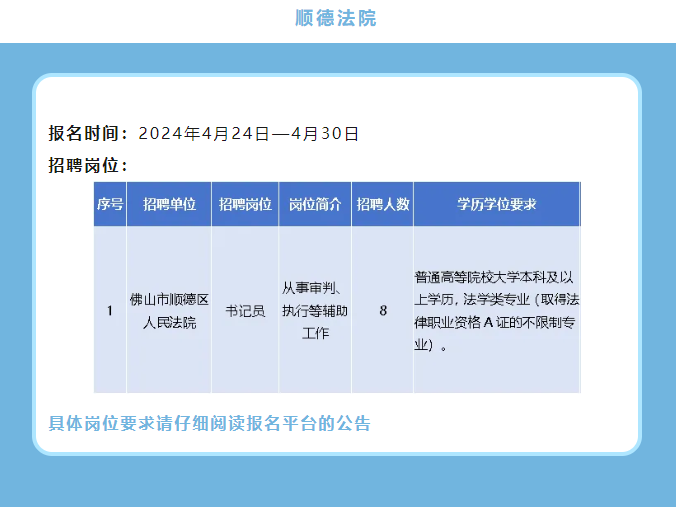This screenshot has width=677, height=507.
Task: Select the 佛山市顺德区人民法院 cell
Action: click(x=168, y=310)
